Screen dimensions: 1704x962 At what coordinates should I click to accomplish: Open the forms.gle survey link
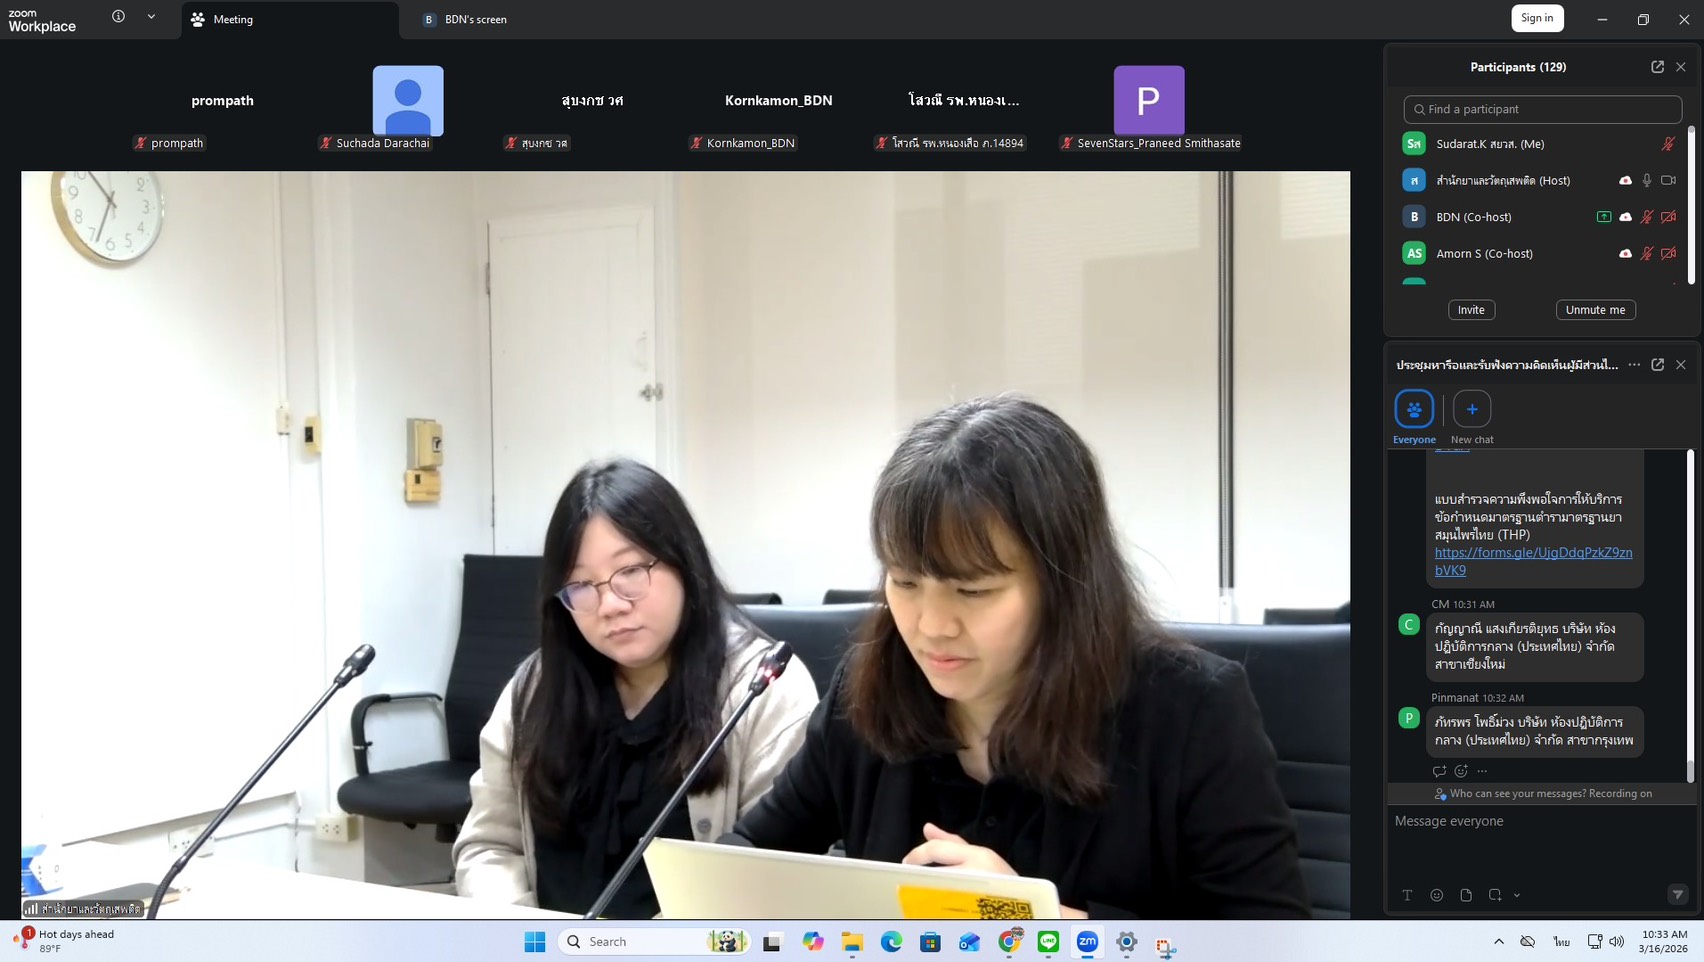tap(1532, 553)
